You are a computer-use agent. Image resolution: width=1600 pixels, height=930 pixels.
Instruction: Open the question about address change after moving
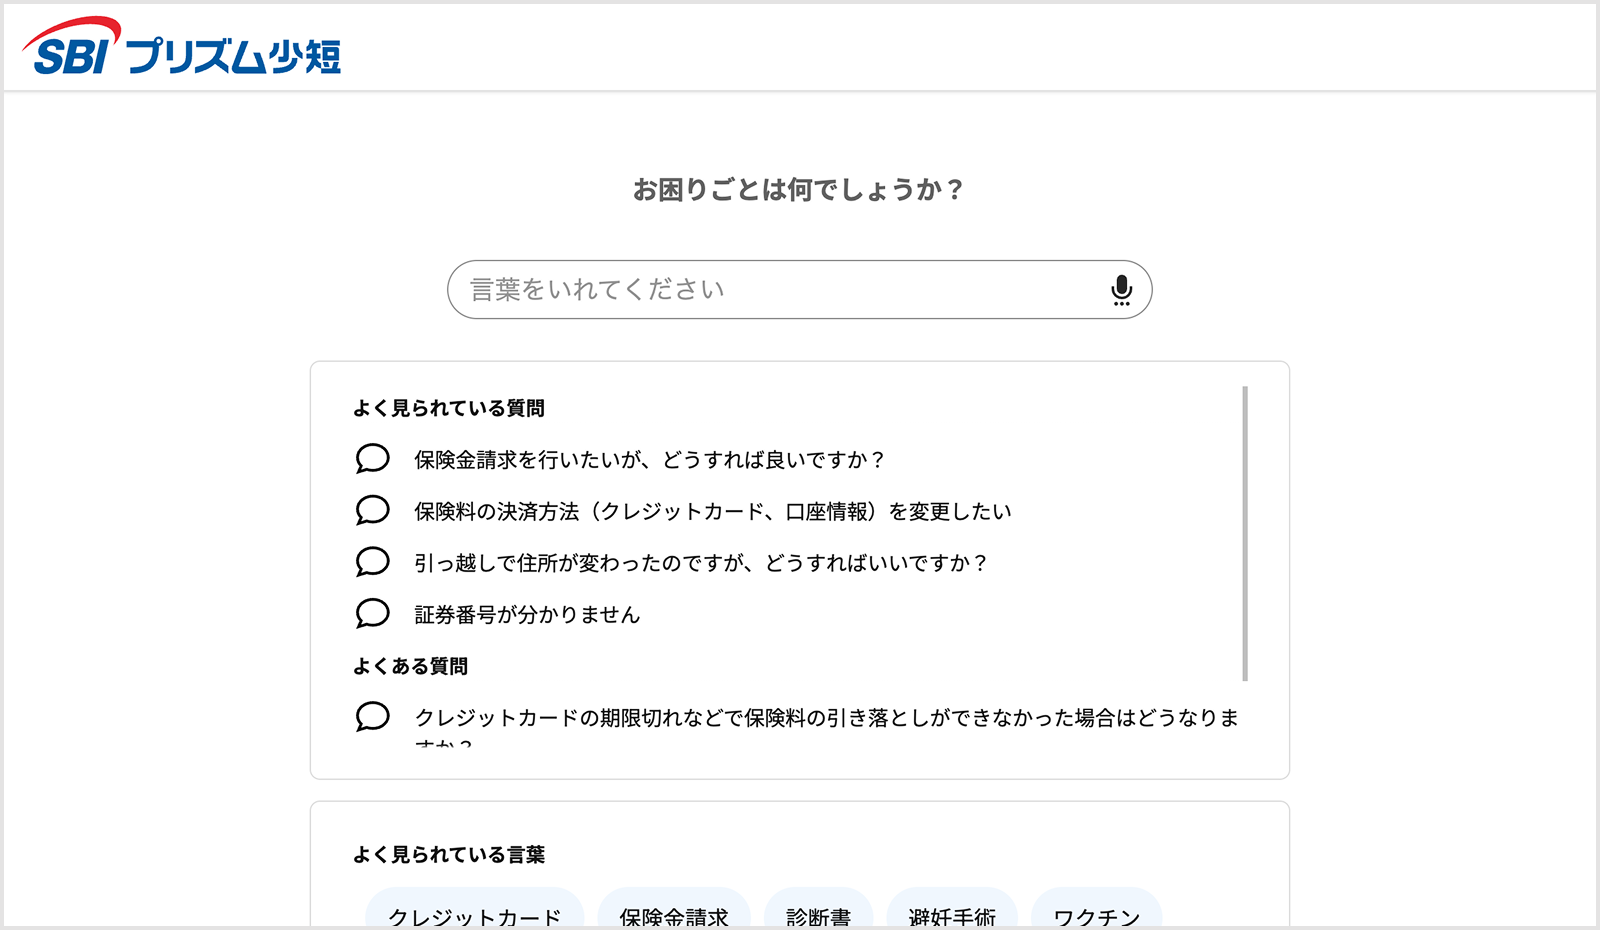click(699, 562)
